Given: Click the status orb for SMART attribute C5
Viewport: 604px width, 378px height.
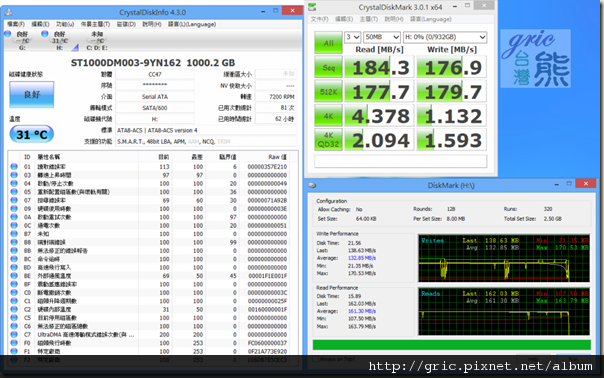Looking at the screenshot, I should click(14, 318).
